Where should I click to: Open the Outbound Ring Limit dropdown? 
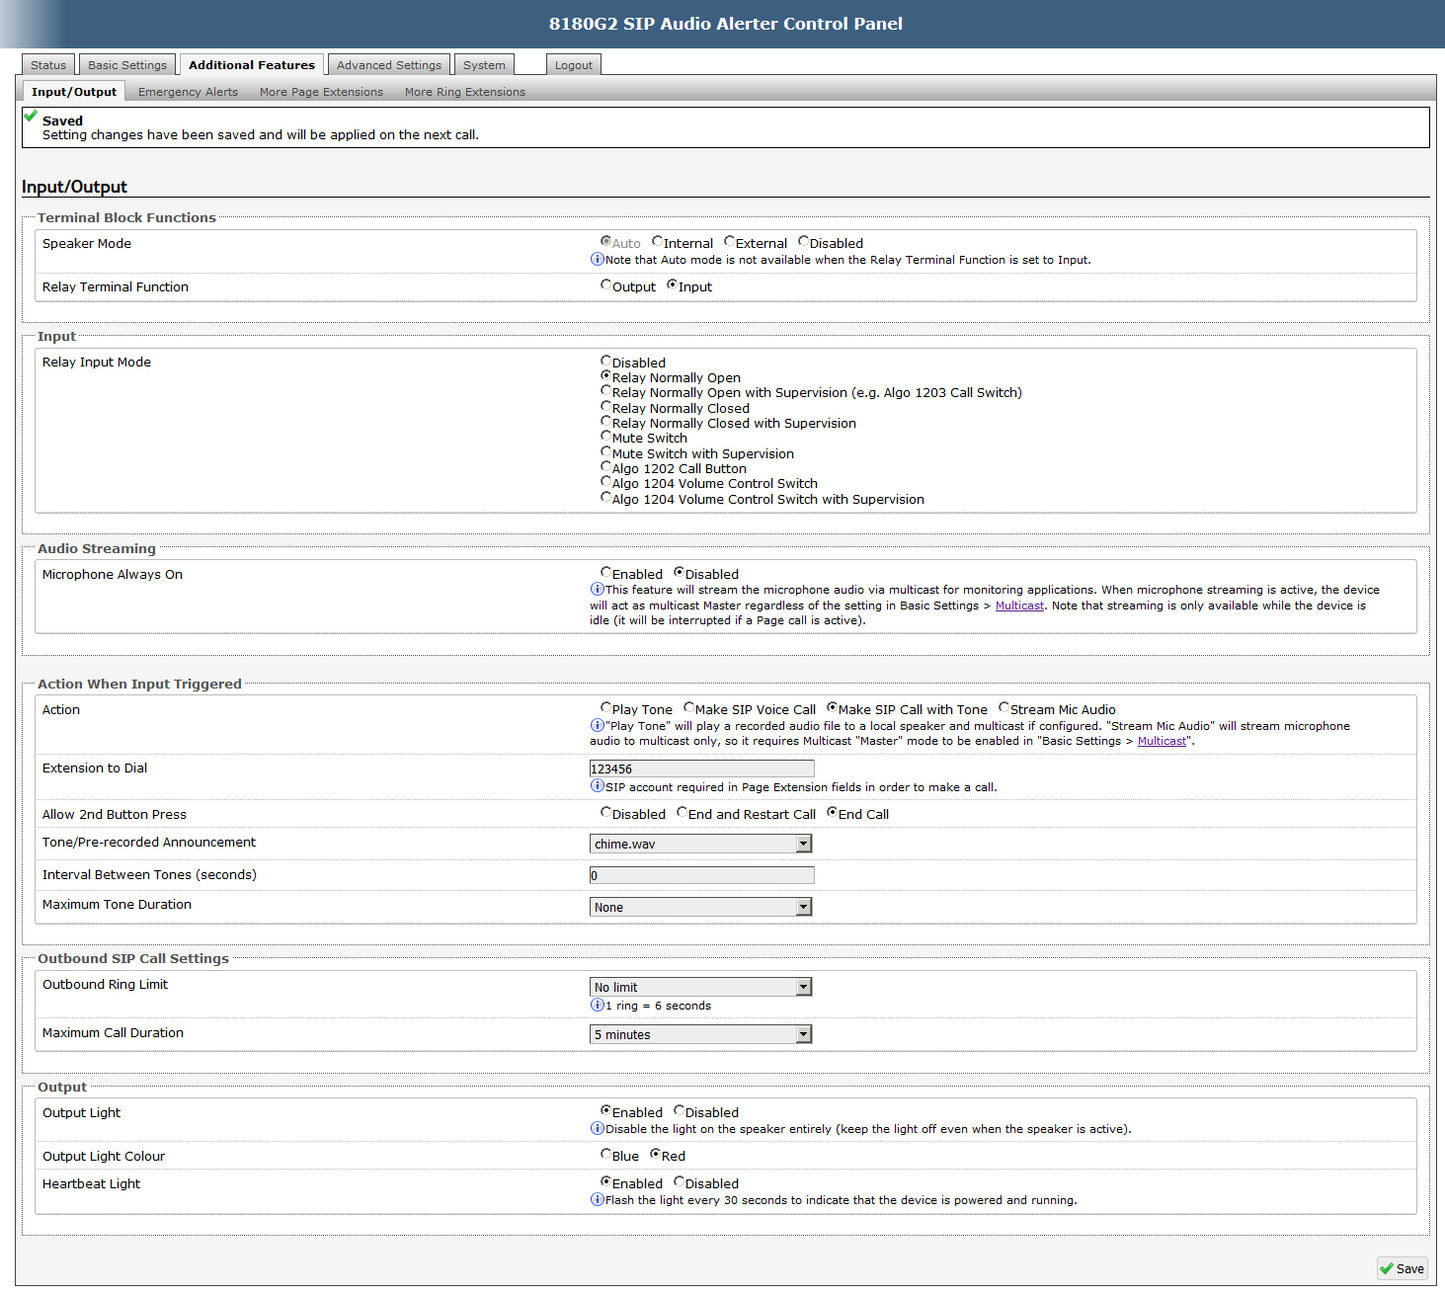coord(700,987)
